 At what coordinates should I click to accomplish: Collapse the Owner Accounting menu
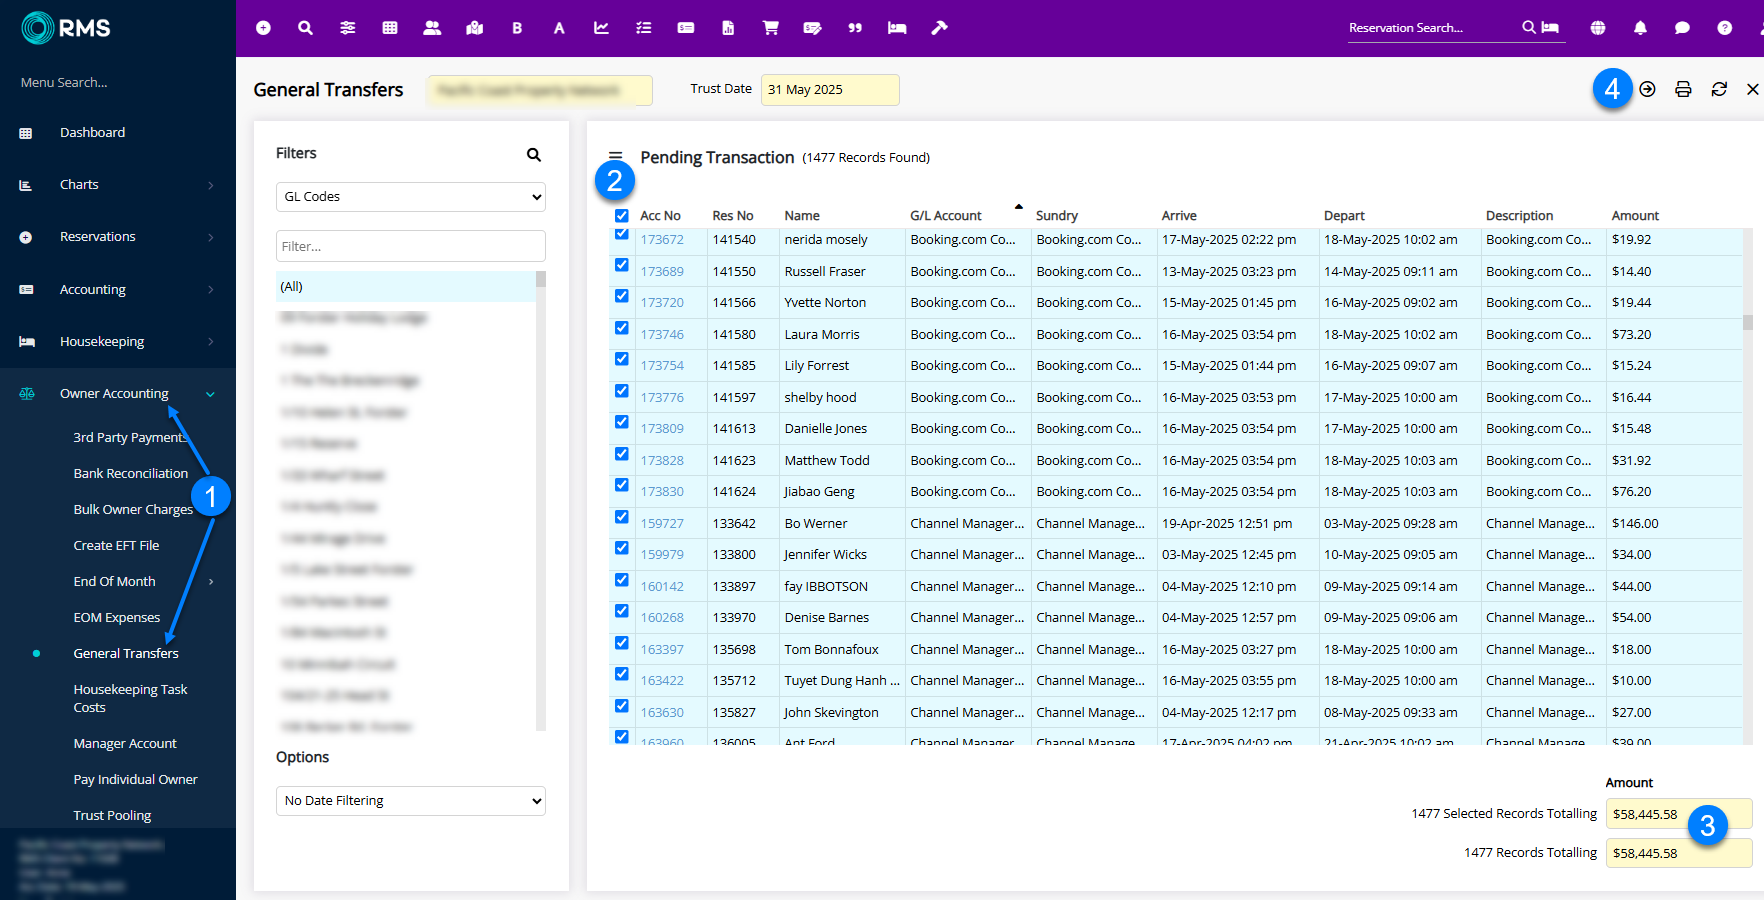pyautogui.click(x=114, y=394)
